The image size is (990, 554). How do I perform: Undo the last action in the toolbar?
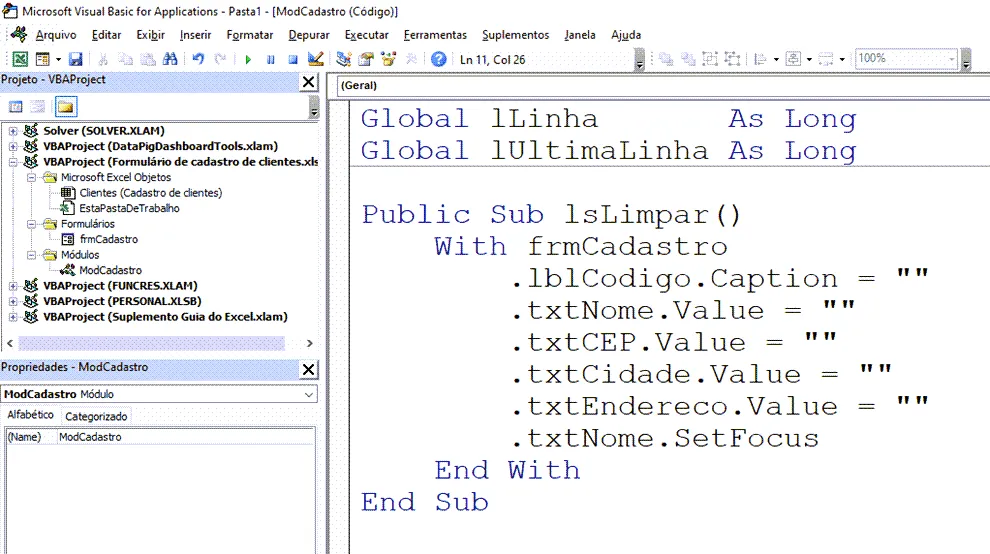pyautogui.click(x=198, y=59)
